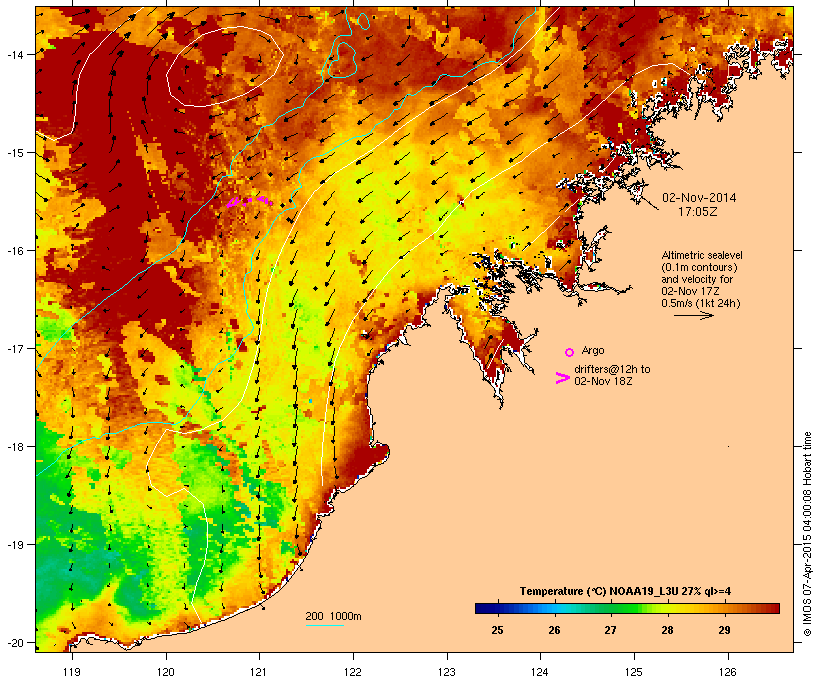
Task: Click the latitude label -15
Action: [x=15, y=153]
